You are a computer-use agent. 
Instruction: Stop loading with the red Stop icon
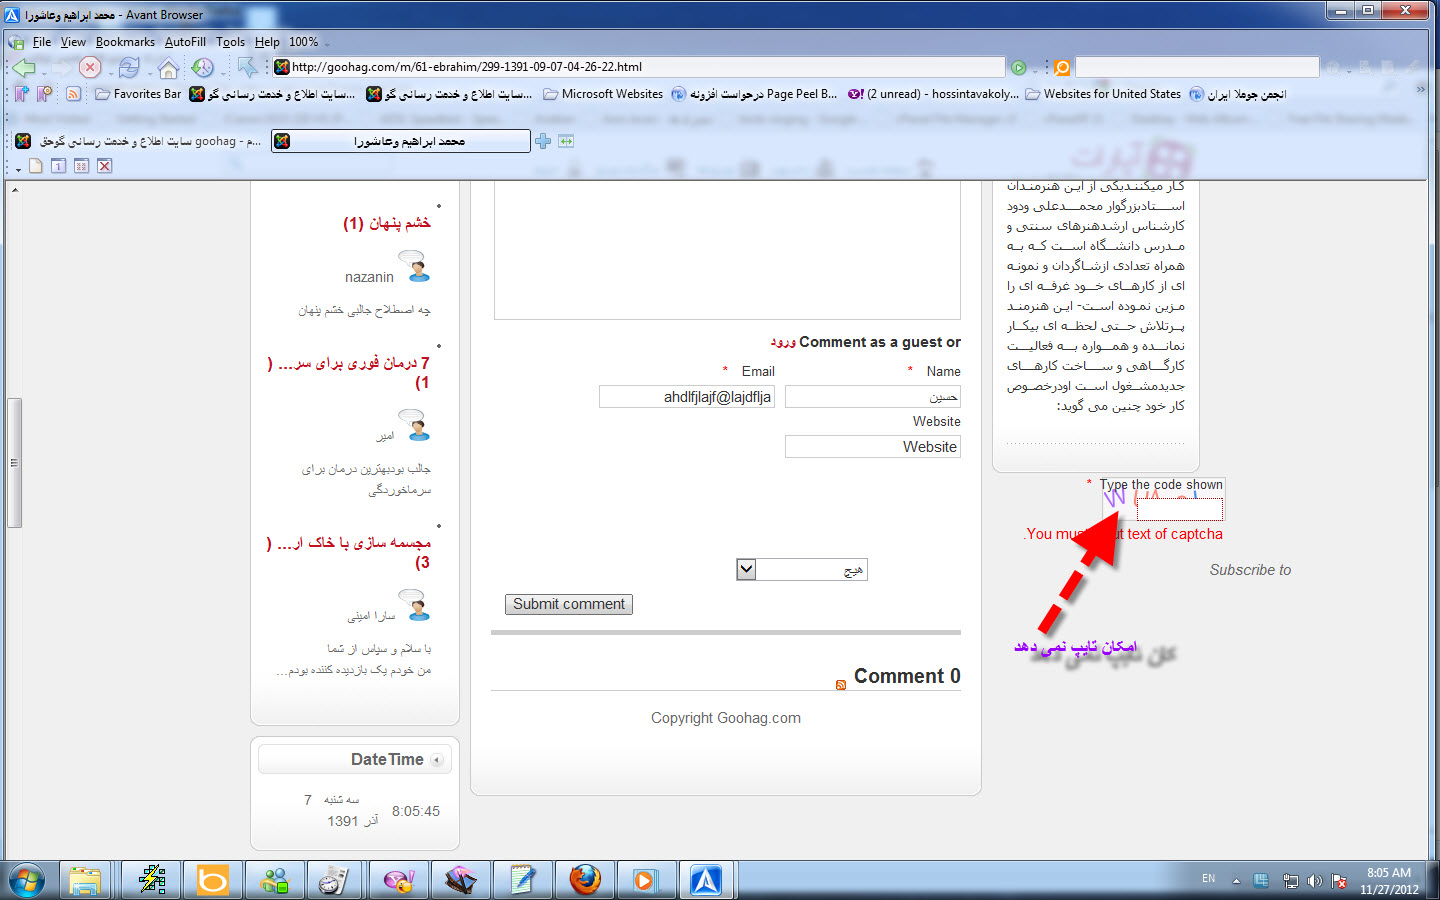pyautogui.click(x=90, y=67)
